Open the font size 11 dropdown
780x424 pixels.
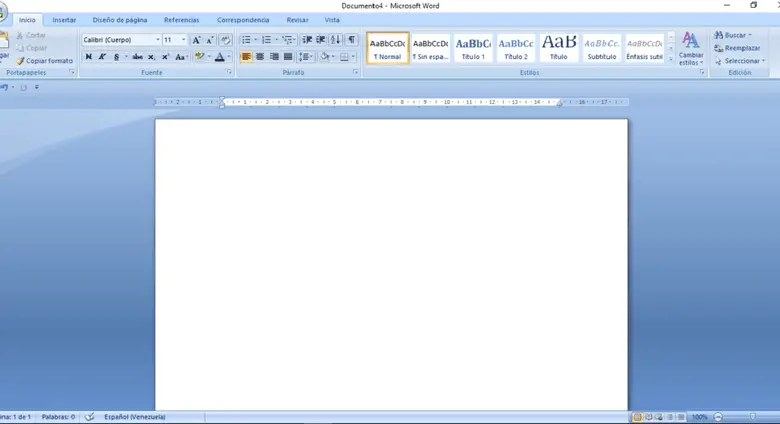[x=184, y=40]
